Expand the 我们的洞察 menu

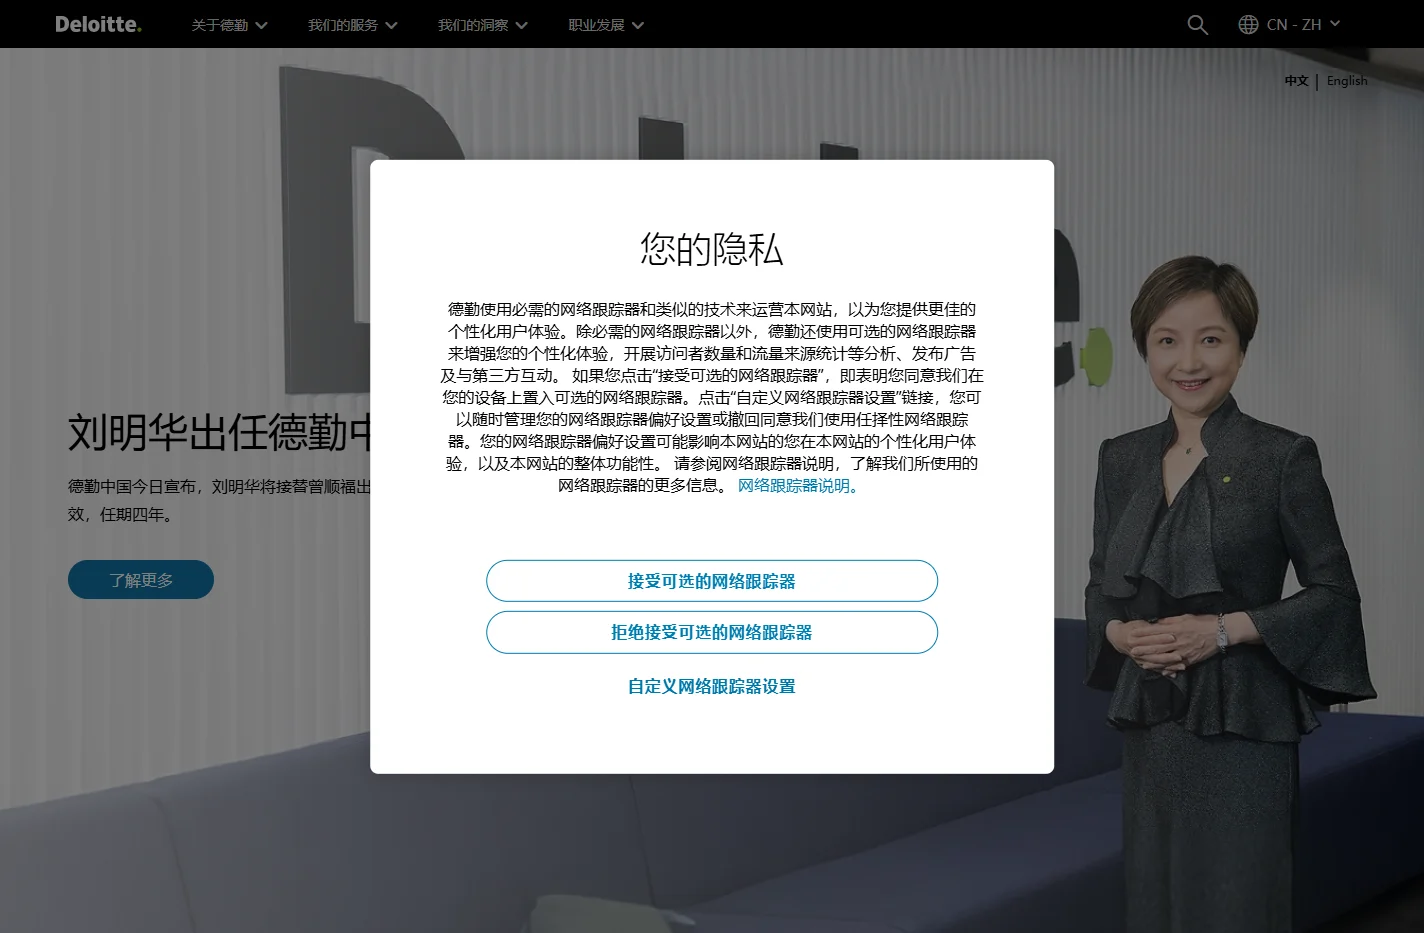coord(482,25)
